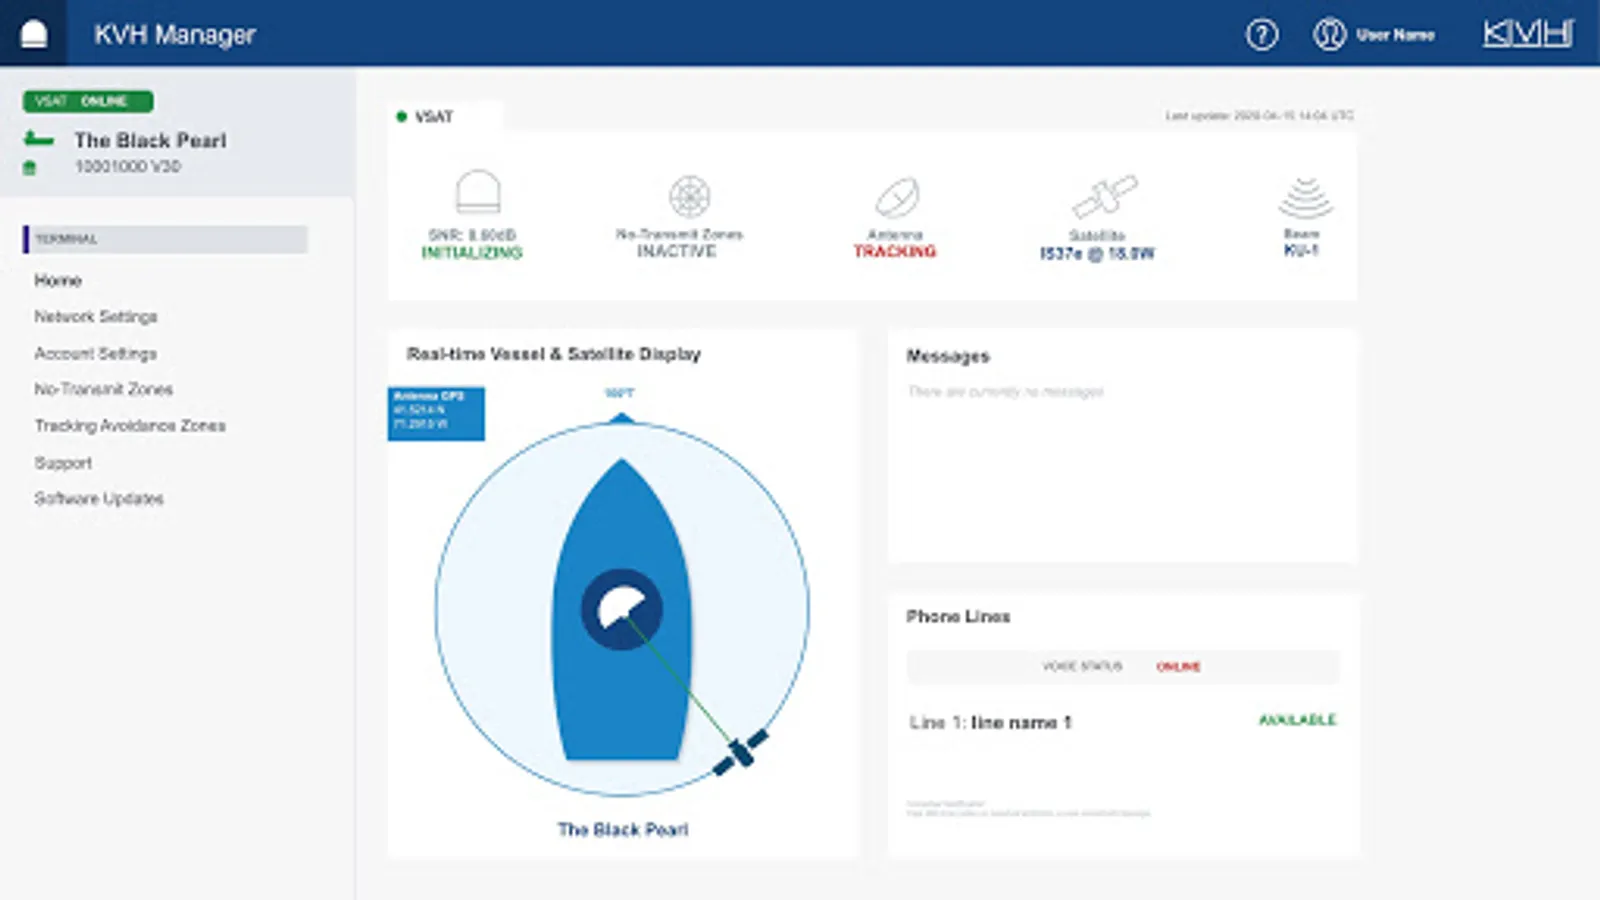Open the help question mark icon
The width and height of the screenshot is (1600, 900).
point(1262,35)
